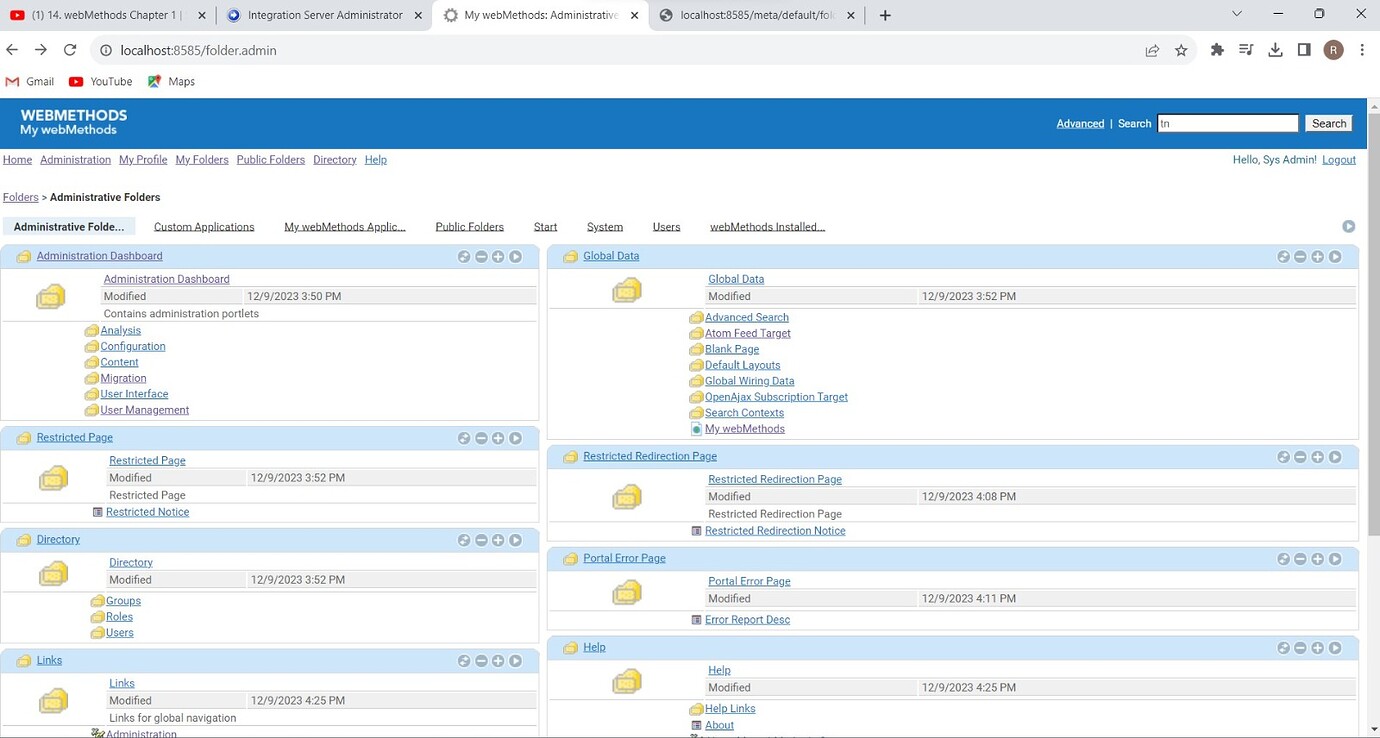Screen dimensions: 1380x738
Task: Open the YouTube bookmark
Action: click(x=101, y=82)
